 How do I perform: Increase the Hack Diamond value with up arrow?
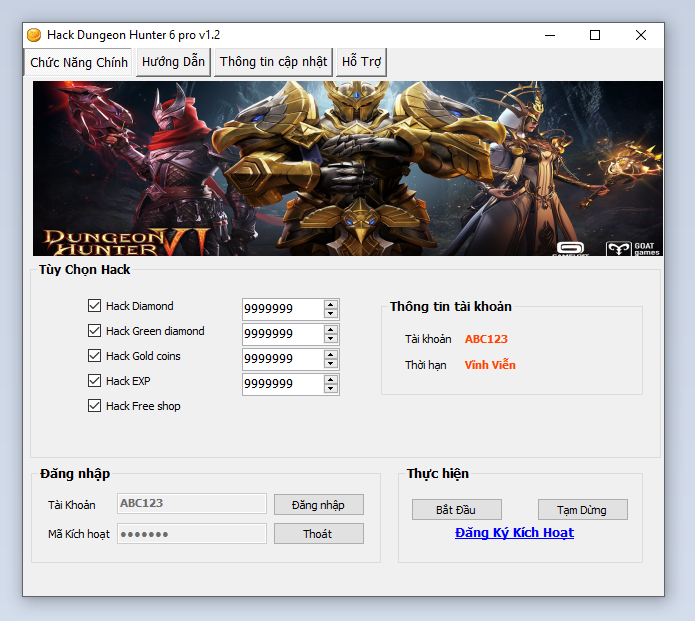331,304
